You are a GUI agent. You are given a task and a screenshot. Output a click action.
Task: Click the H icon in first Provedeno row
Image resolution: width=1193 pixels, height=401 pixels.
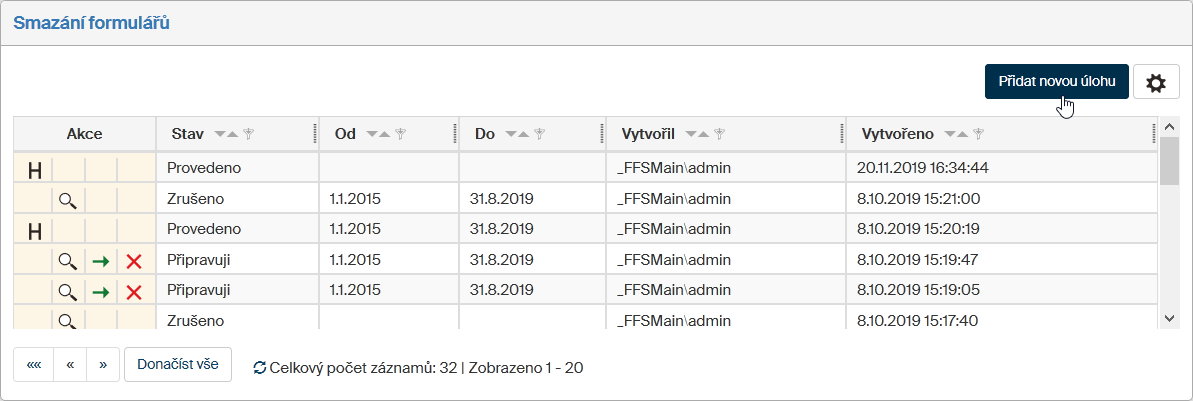pyautogui.click(x=34, y=169)
